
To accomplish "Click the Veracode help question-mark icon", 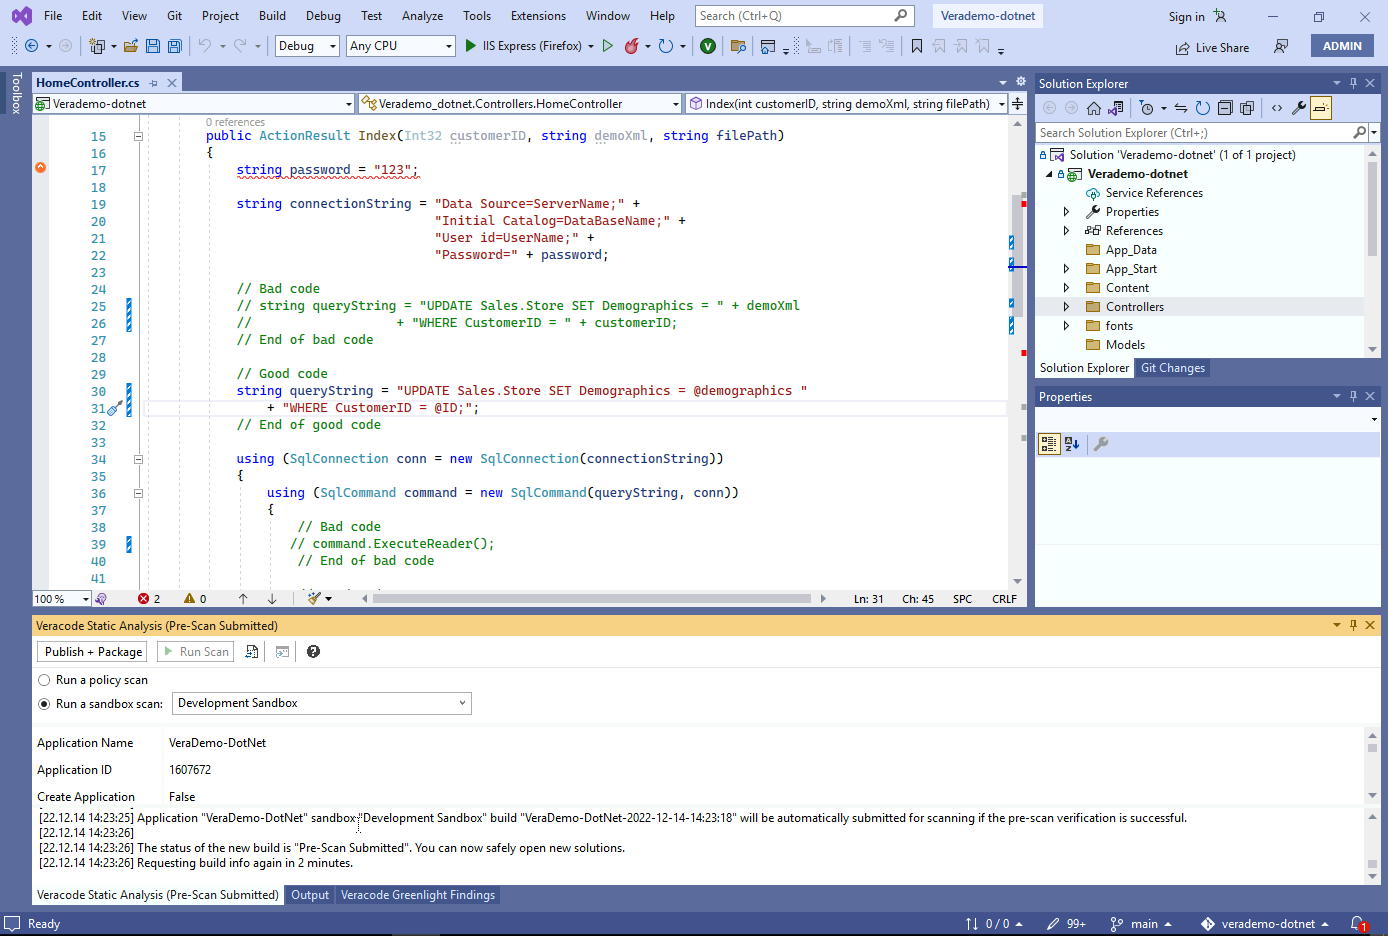I will coord(313,652).
